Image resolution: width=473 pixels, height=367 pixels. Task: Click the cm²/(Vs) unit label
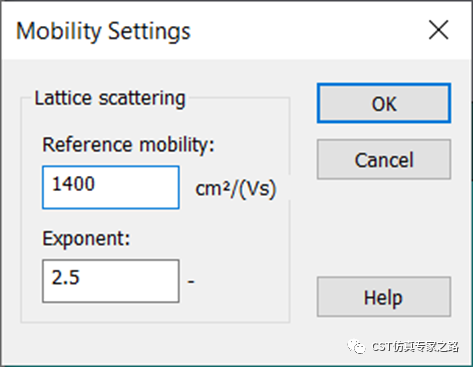pyautogui.click(x=236, y=189)
